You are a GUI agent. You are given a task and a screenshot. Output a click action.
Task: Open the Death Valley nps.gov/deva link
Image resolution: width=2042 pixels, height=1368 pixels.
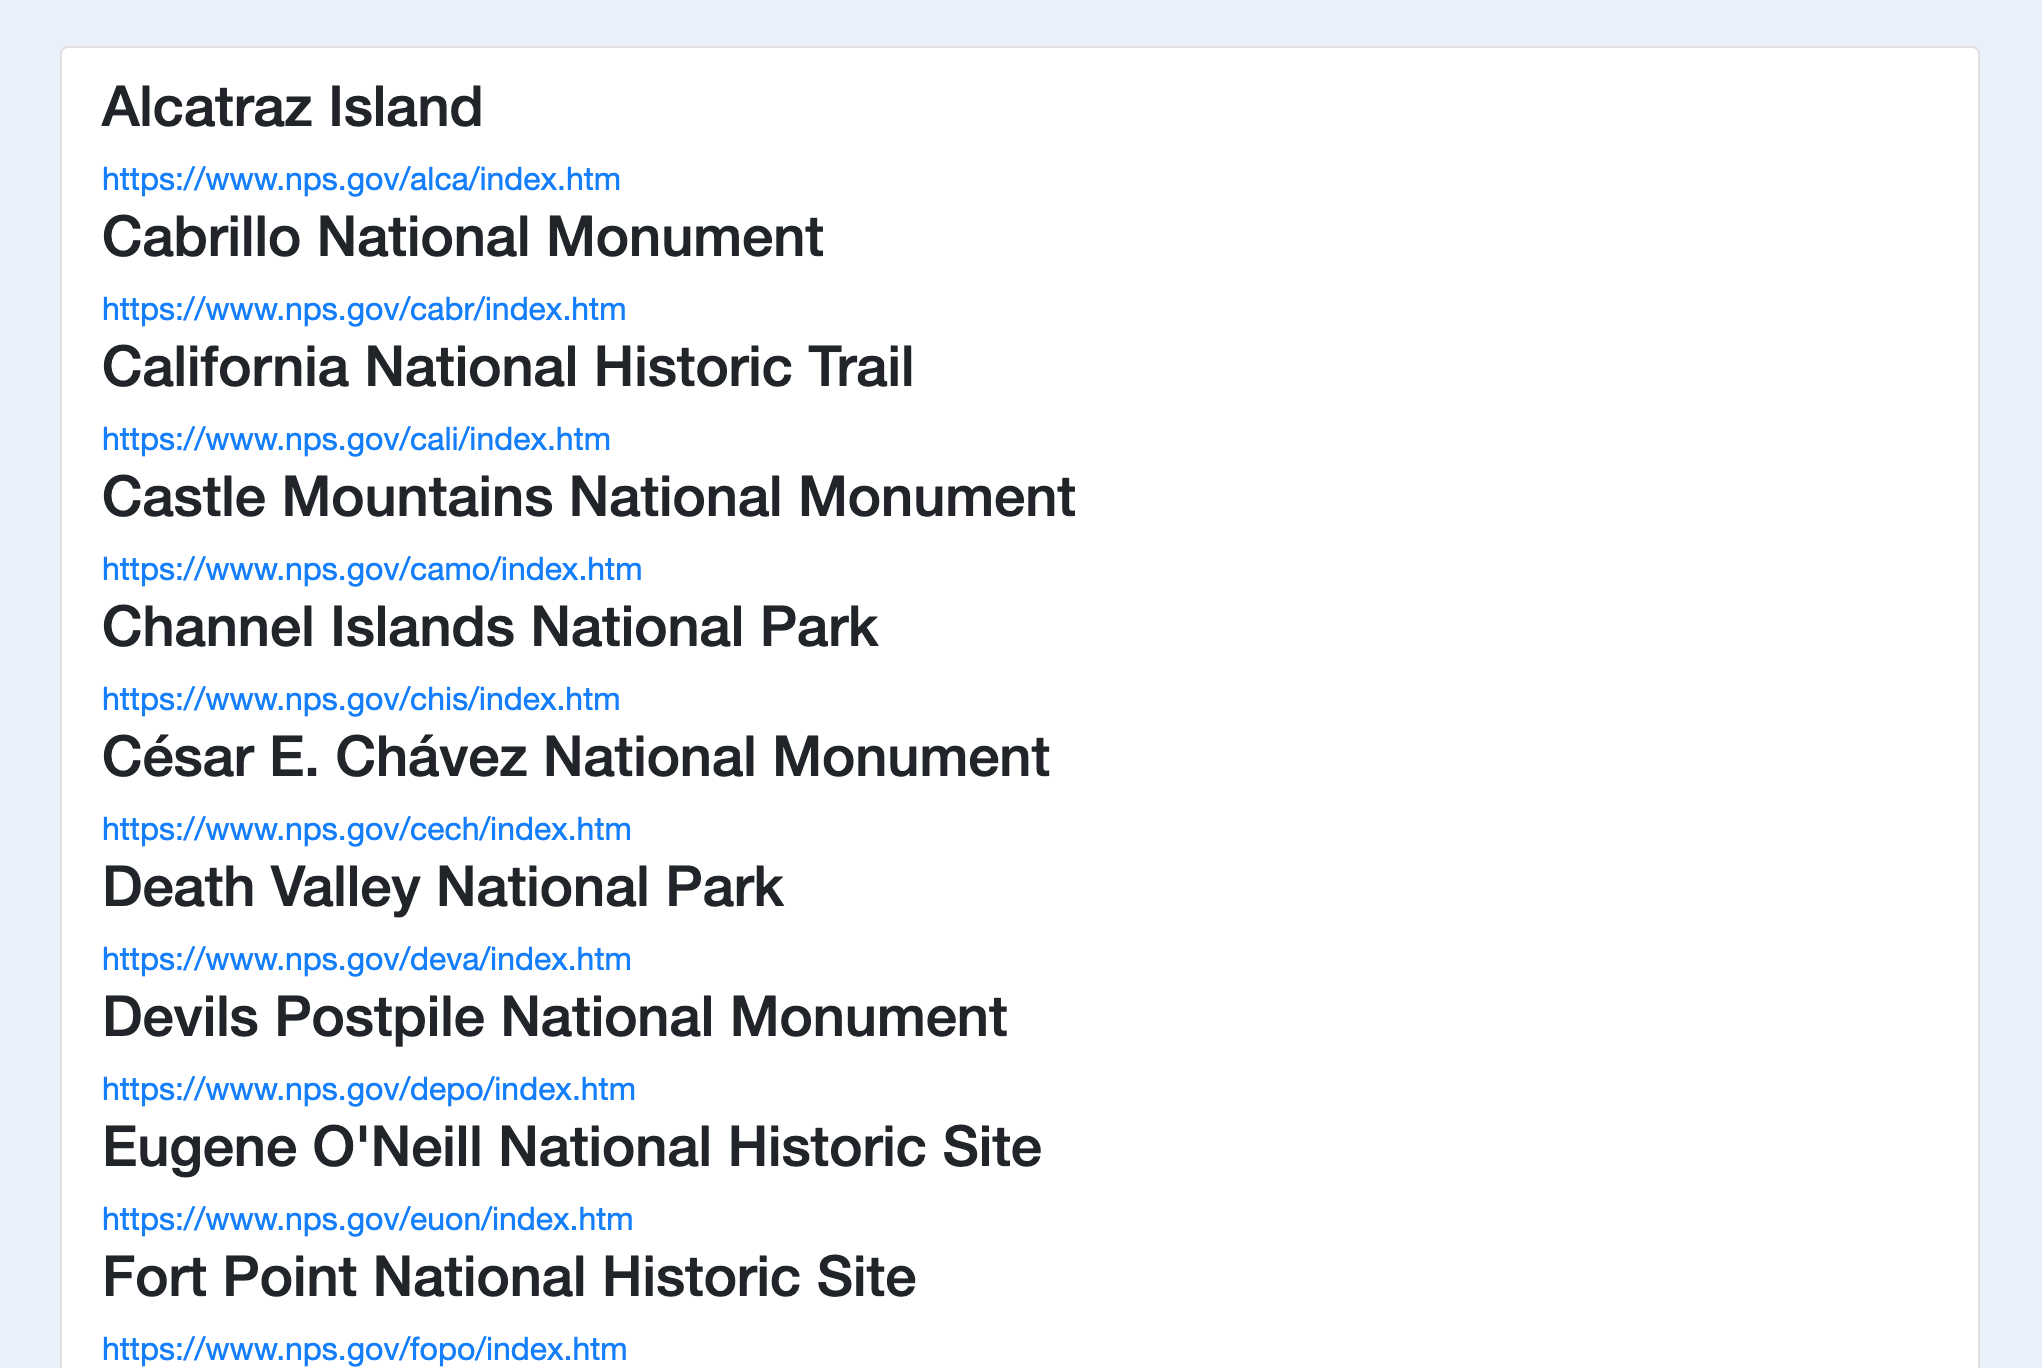pyautogui.click(x=367, y=960)
